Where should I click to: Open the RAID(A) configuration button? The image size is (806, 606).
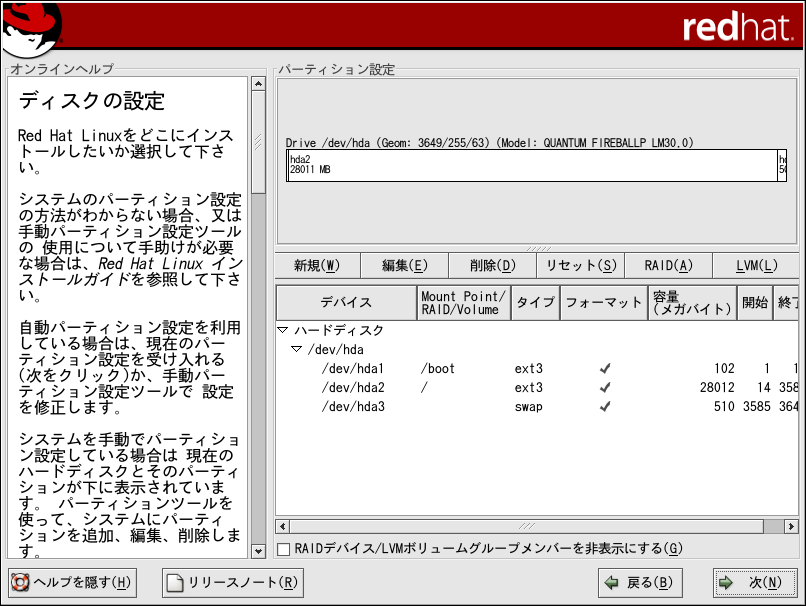[668, 266]
